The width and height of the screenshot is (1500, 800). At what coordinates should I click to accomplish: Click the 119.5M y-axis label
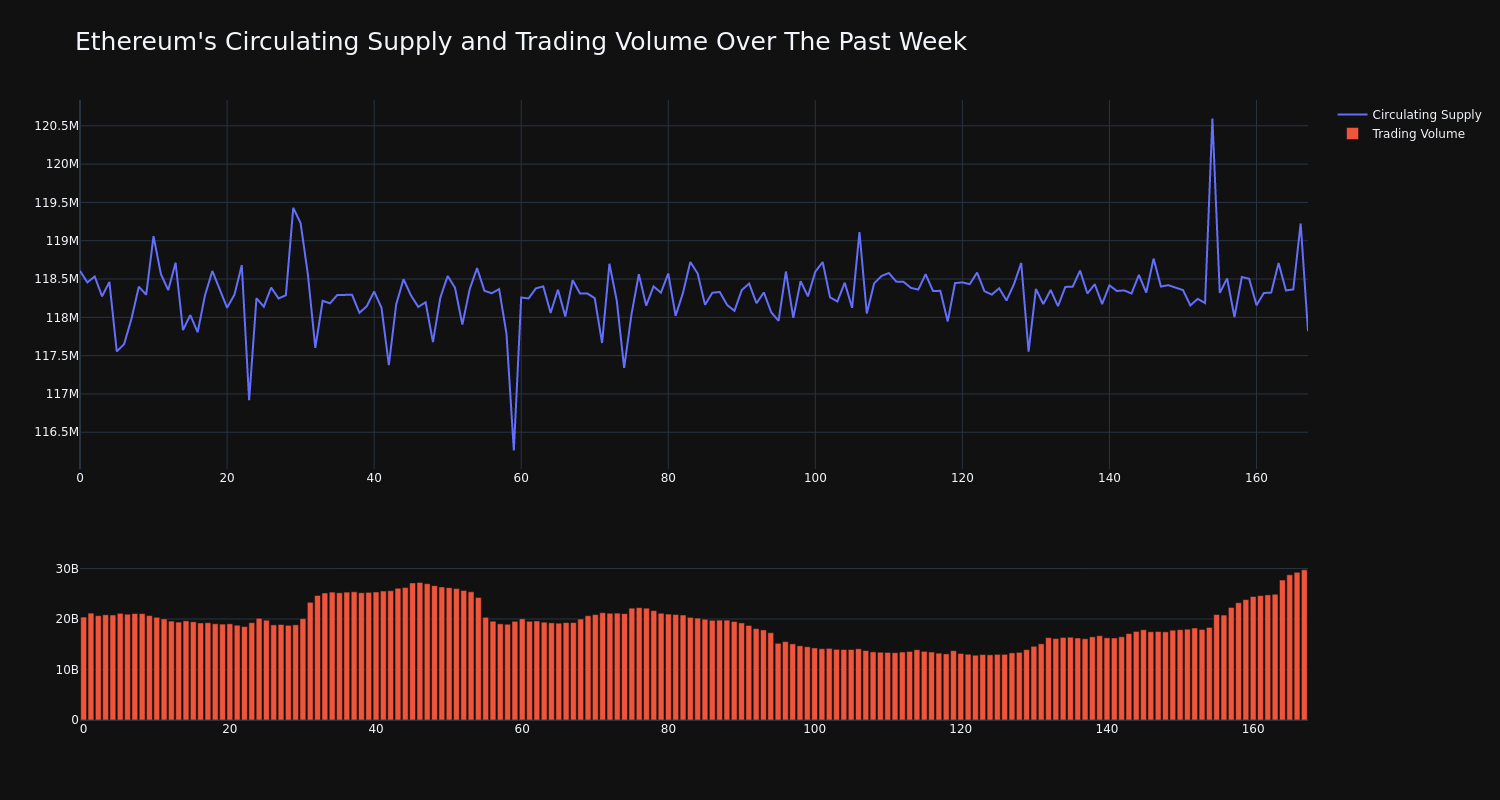click(56, 203)
